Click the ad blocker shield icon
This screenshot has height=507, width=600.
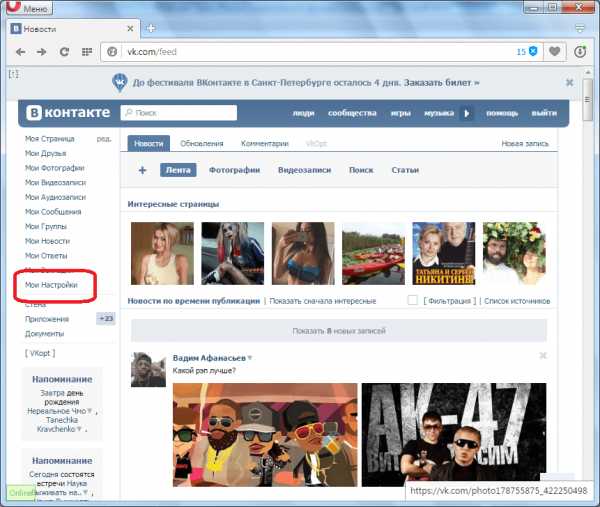(533, 51)
